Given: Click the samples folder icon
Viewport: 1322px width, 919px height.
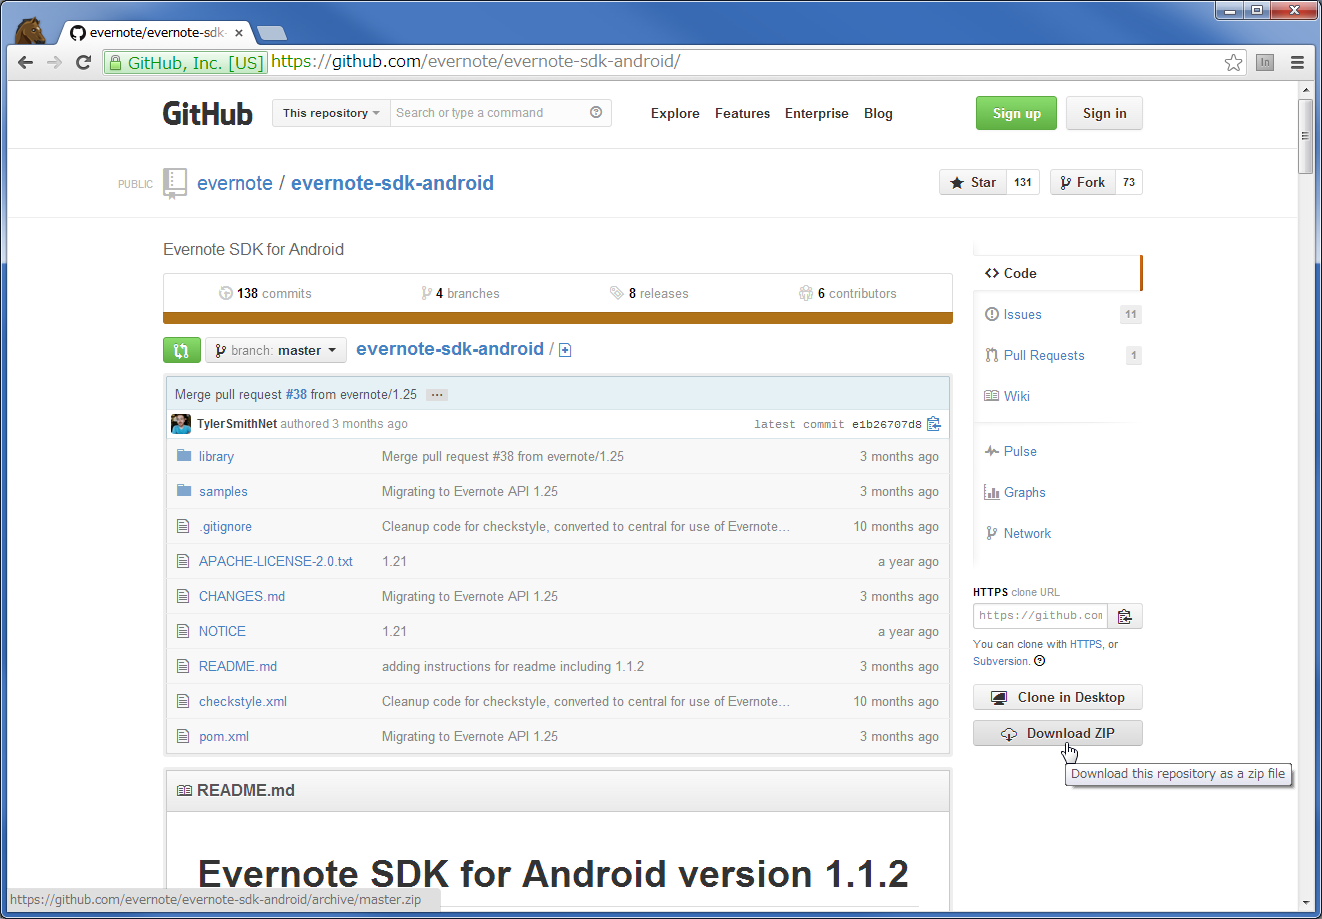Looking at the screenshot, I should pos(184,491).
